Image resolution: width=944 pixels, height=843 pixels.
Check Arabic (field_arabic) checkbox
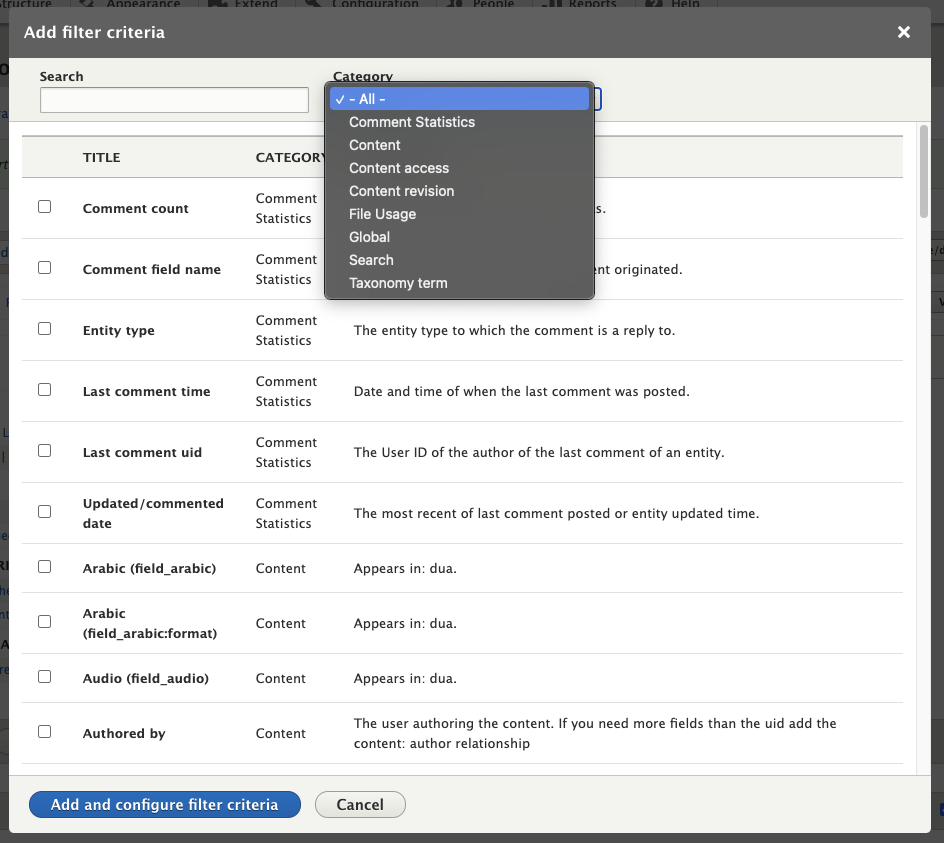pyautogui.click(x=45, y=567)
